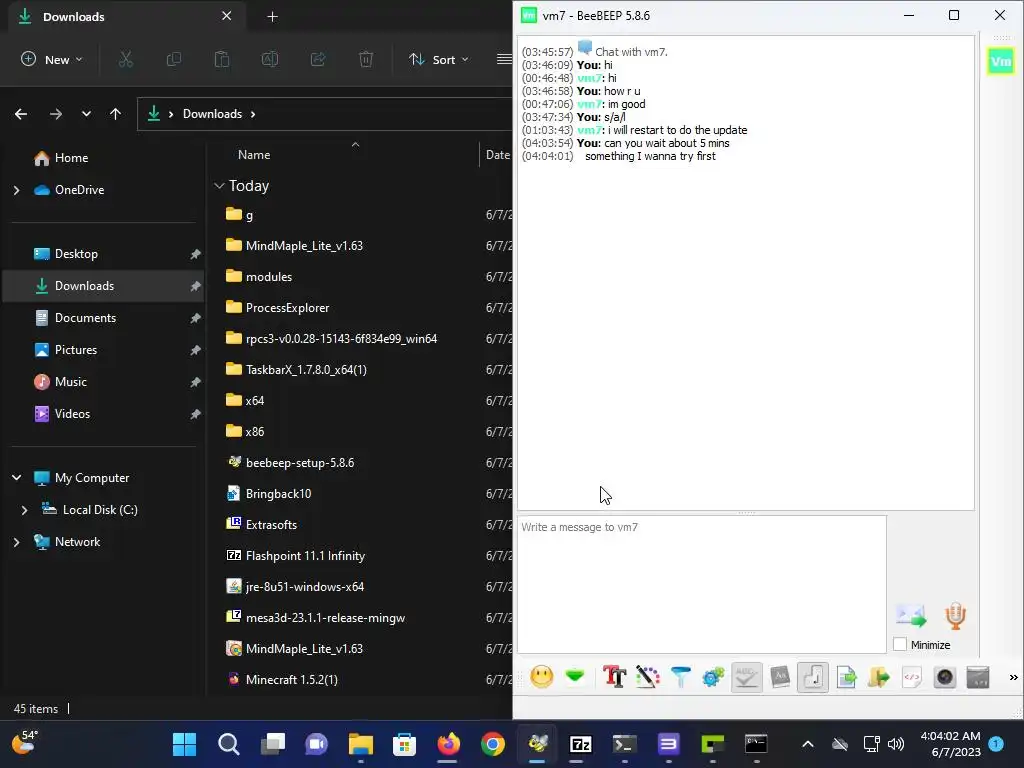The width and height of the screenshot is (1024, 768).
Task: Click the blue filter funnel icon
Action: pyautogui.click(x=680, y=677)
